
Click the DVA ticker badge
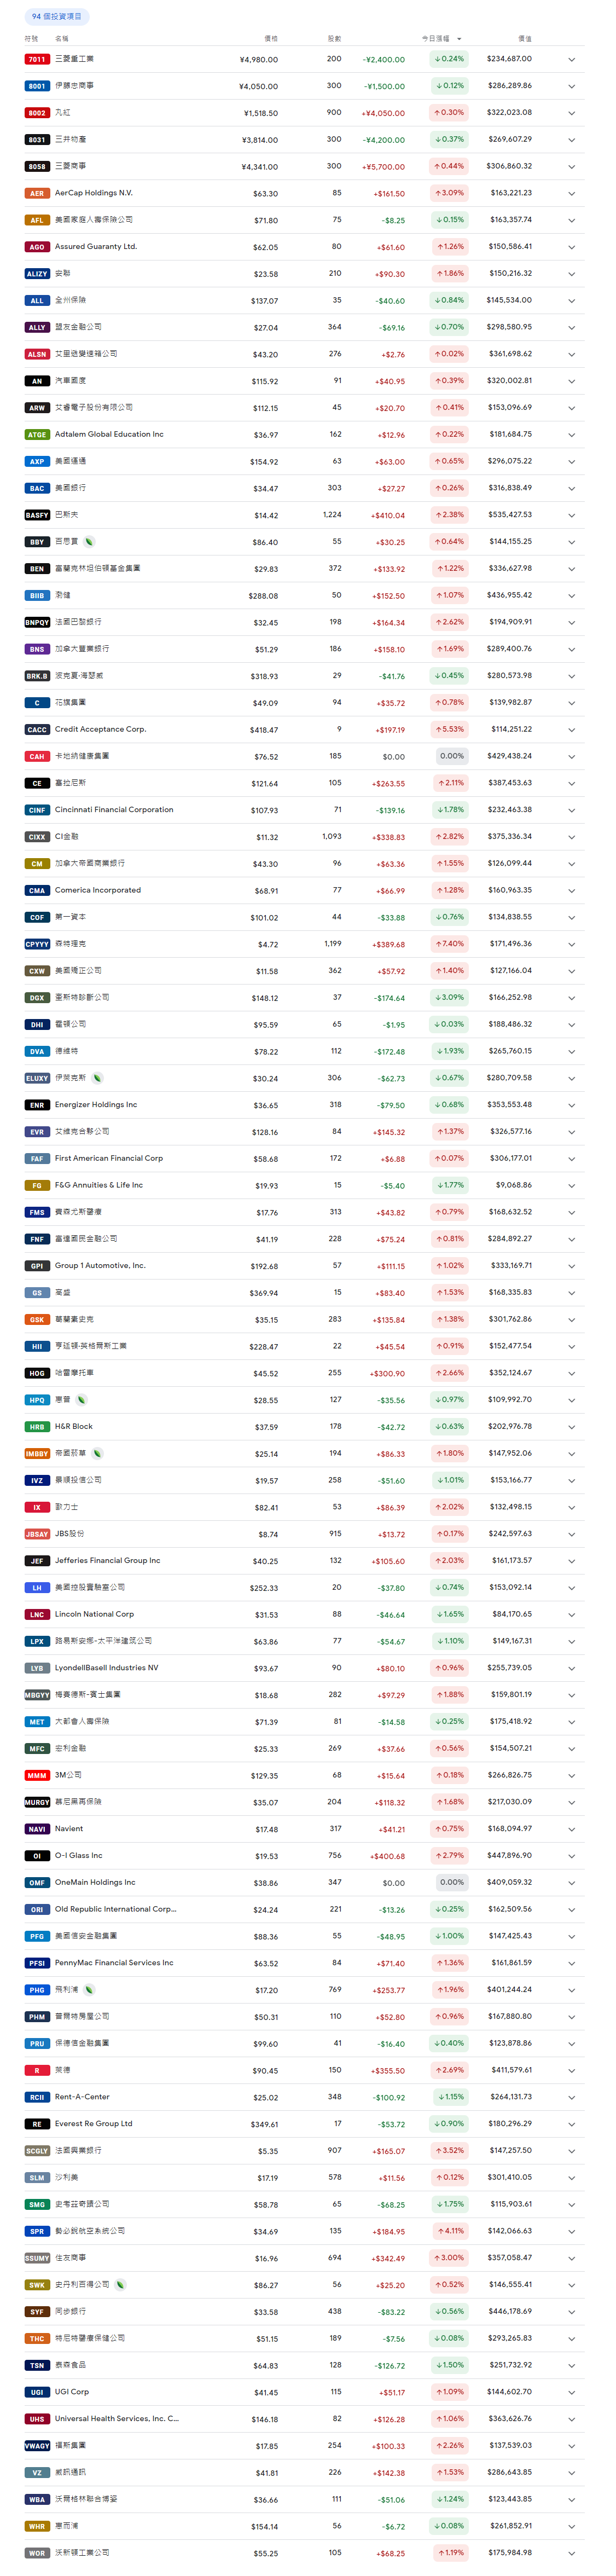pos(37,1052)
